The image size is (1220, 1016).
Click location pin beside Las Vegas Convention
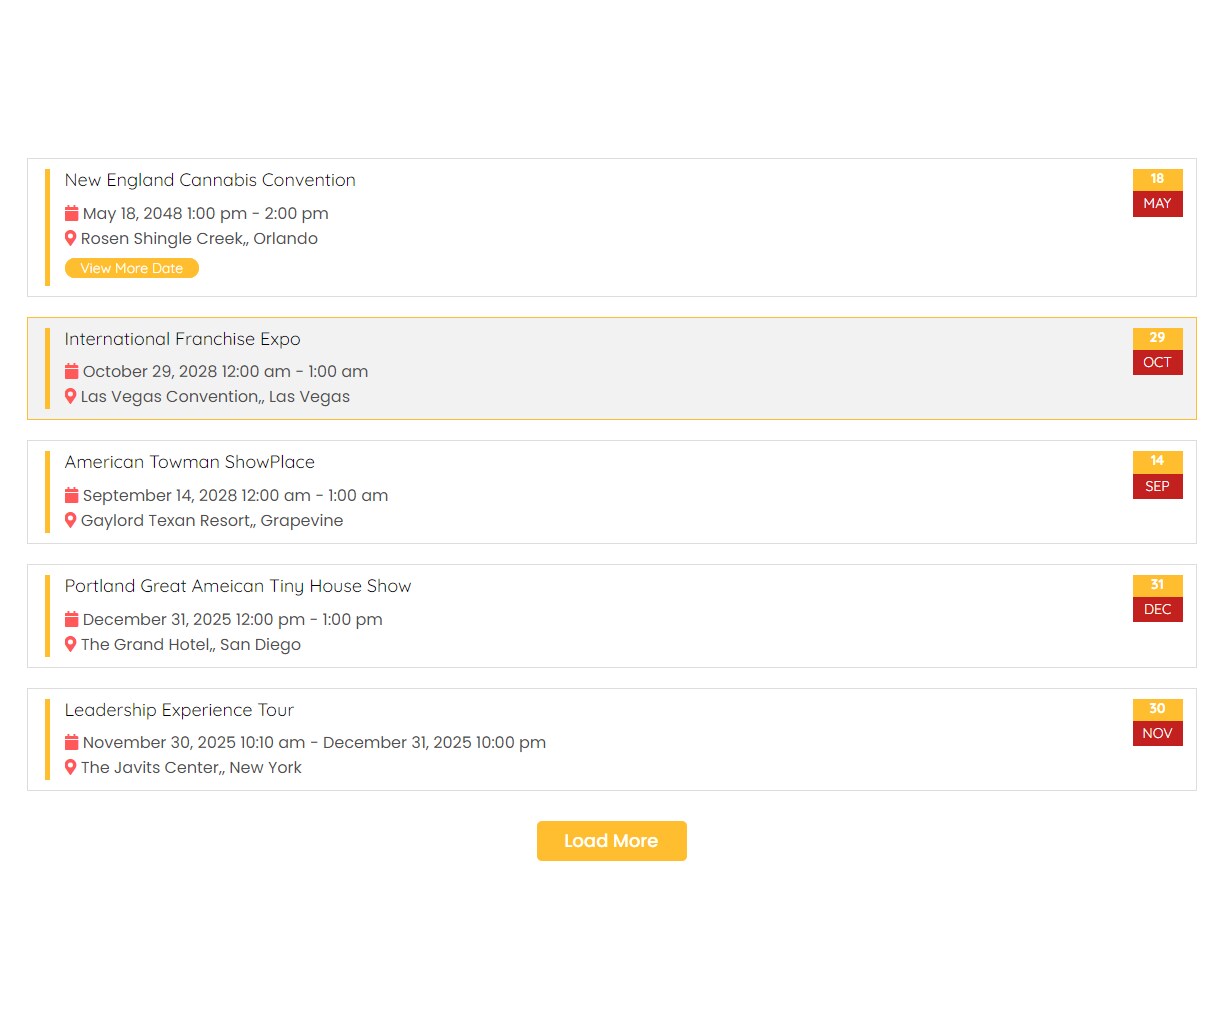coord(70,396)
